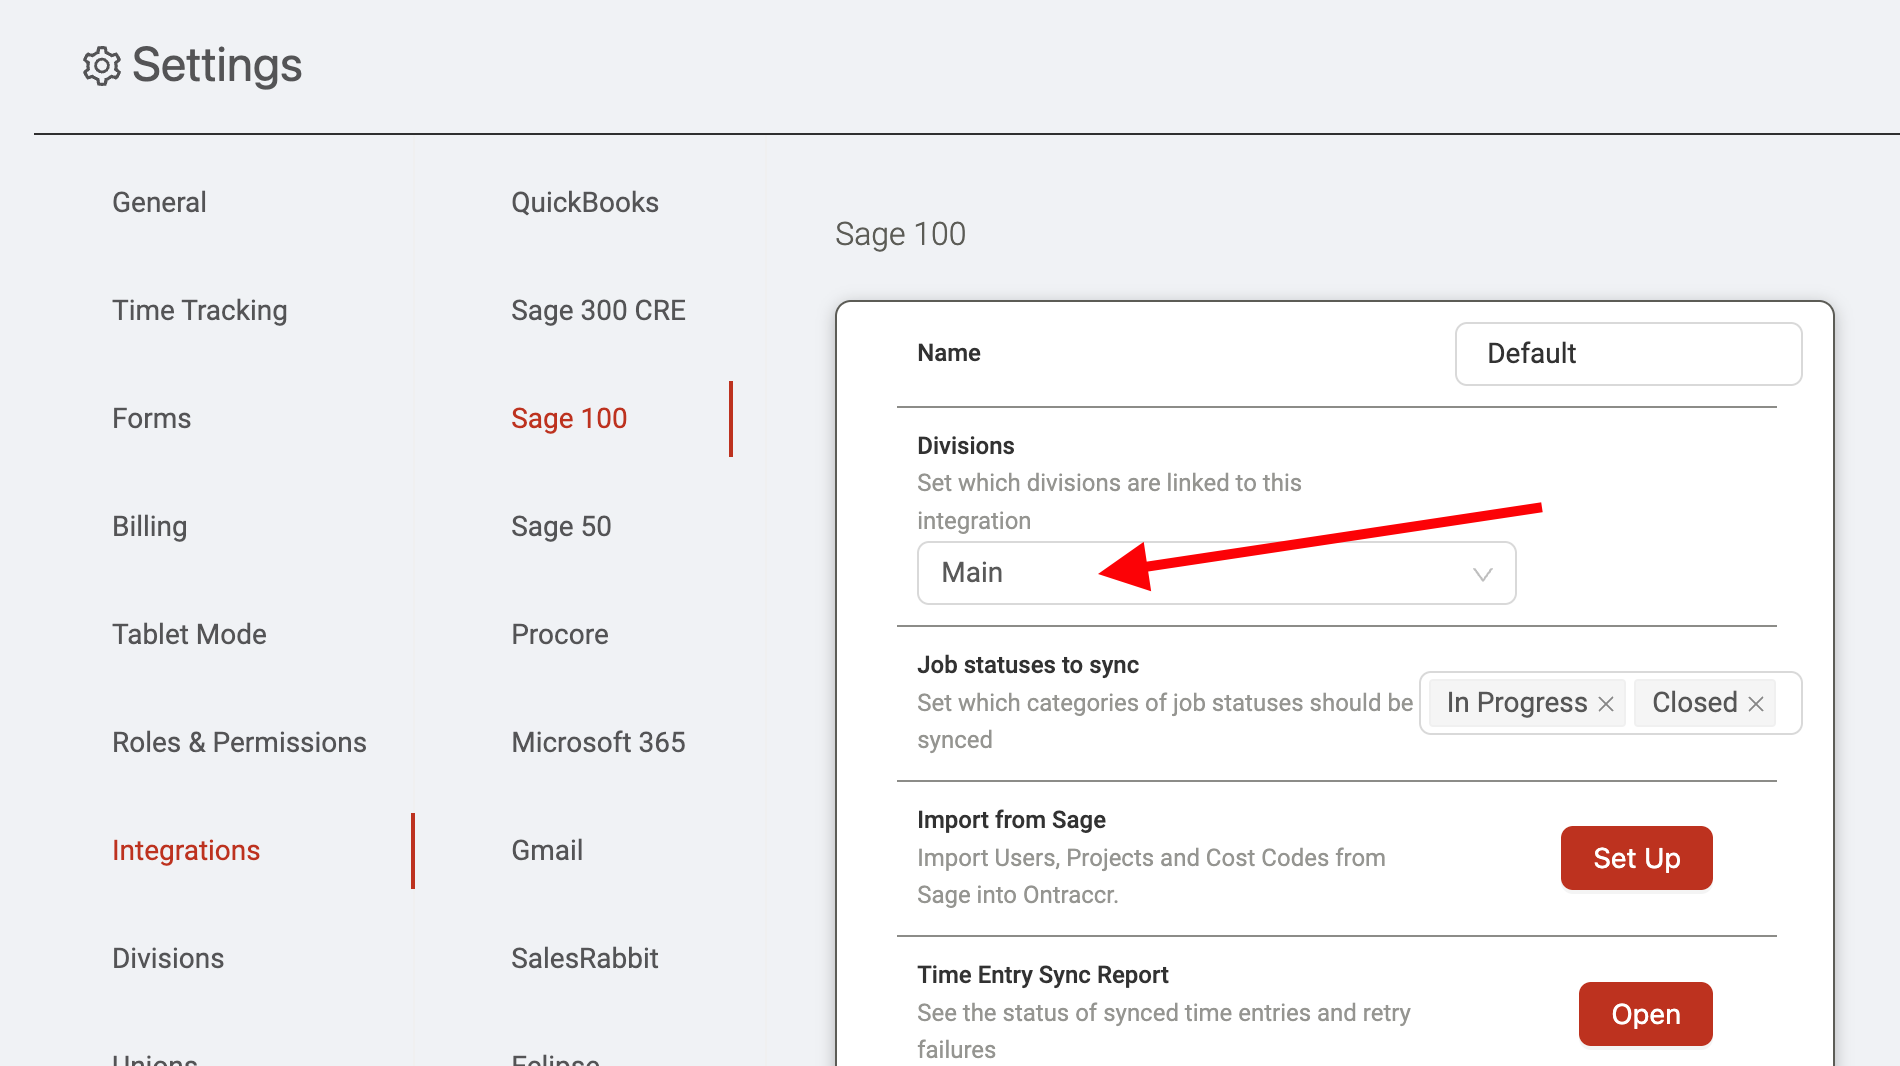Viewport: 1900px width, 1066px height.
Task: Edit the Name field with Default
Action: pos(1628,353)
